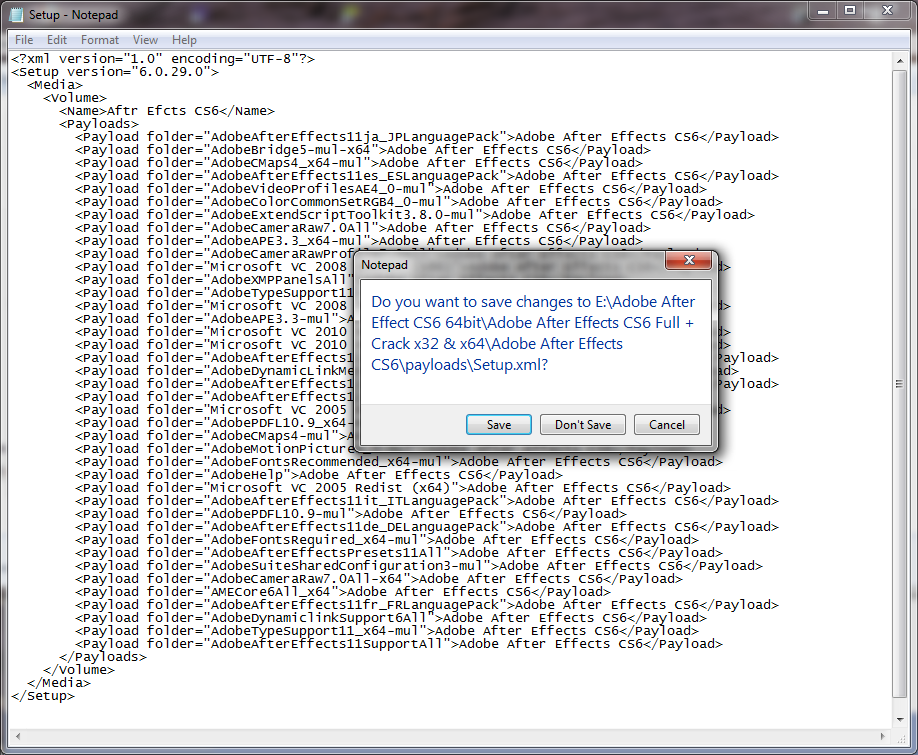Click the AdobeAfterEffectsPresets11All payload line

point(399,552)
